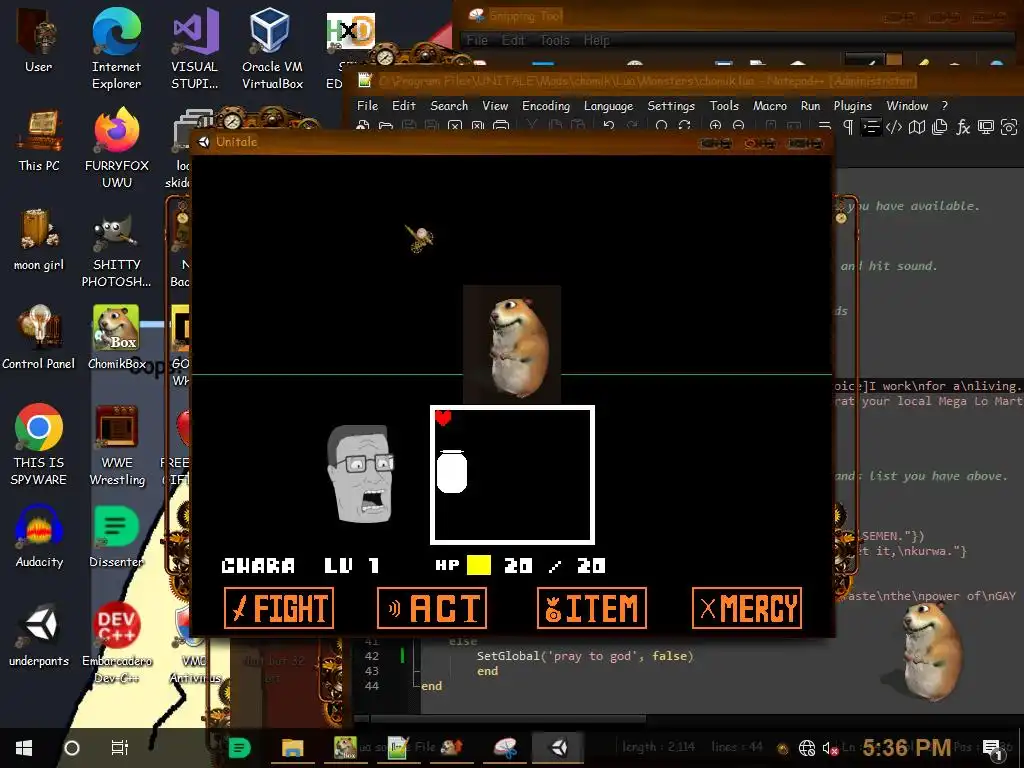Click the muted volume tray icon
1024x768 pixels.
click(830, 748)
